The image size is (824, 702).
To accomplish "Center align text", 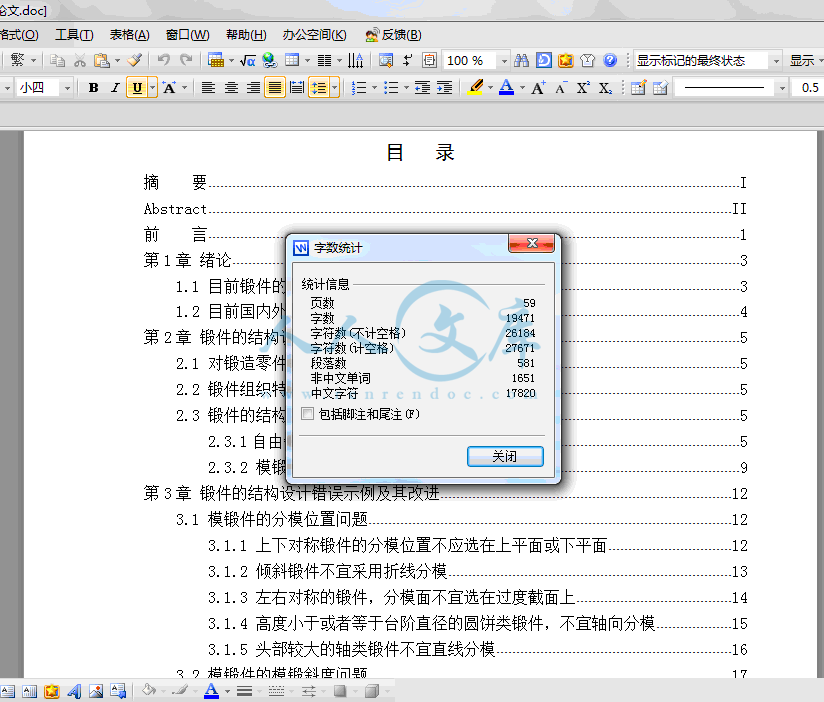I will [x=231, y=88].
